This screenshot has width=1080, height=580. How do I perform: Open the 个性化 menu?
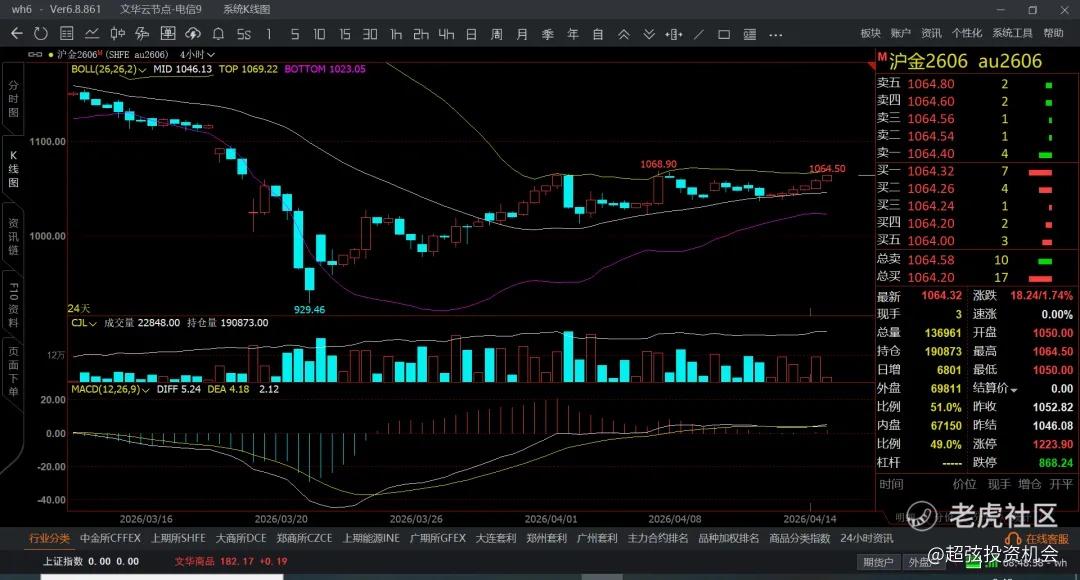[x=967, y=33]
